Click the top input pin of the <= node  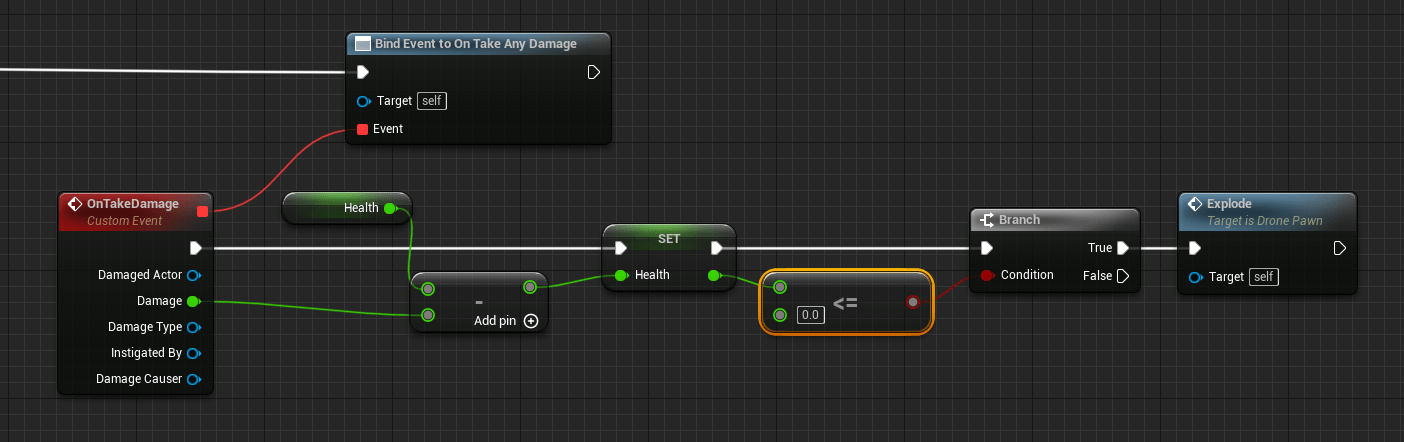780,288
